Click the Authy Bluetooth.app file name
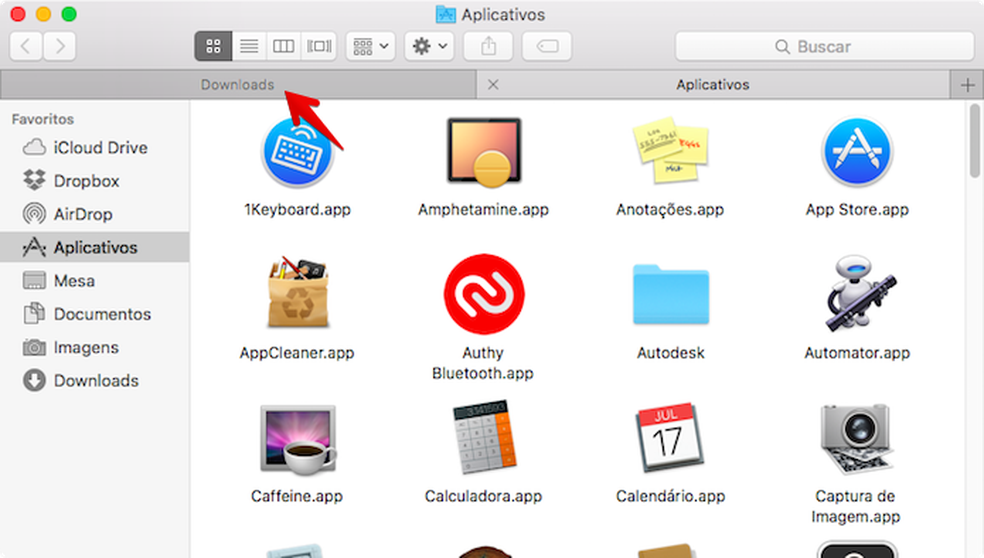984x558 pixels. click(483, 363)
